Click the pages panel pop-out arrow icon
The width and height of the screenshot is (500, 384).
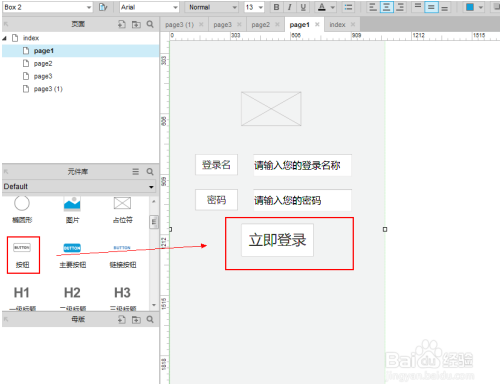(x=6, y=24)
